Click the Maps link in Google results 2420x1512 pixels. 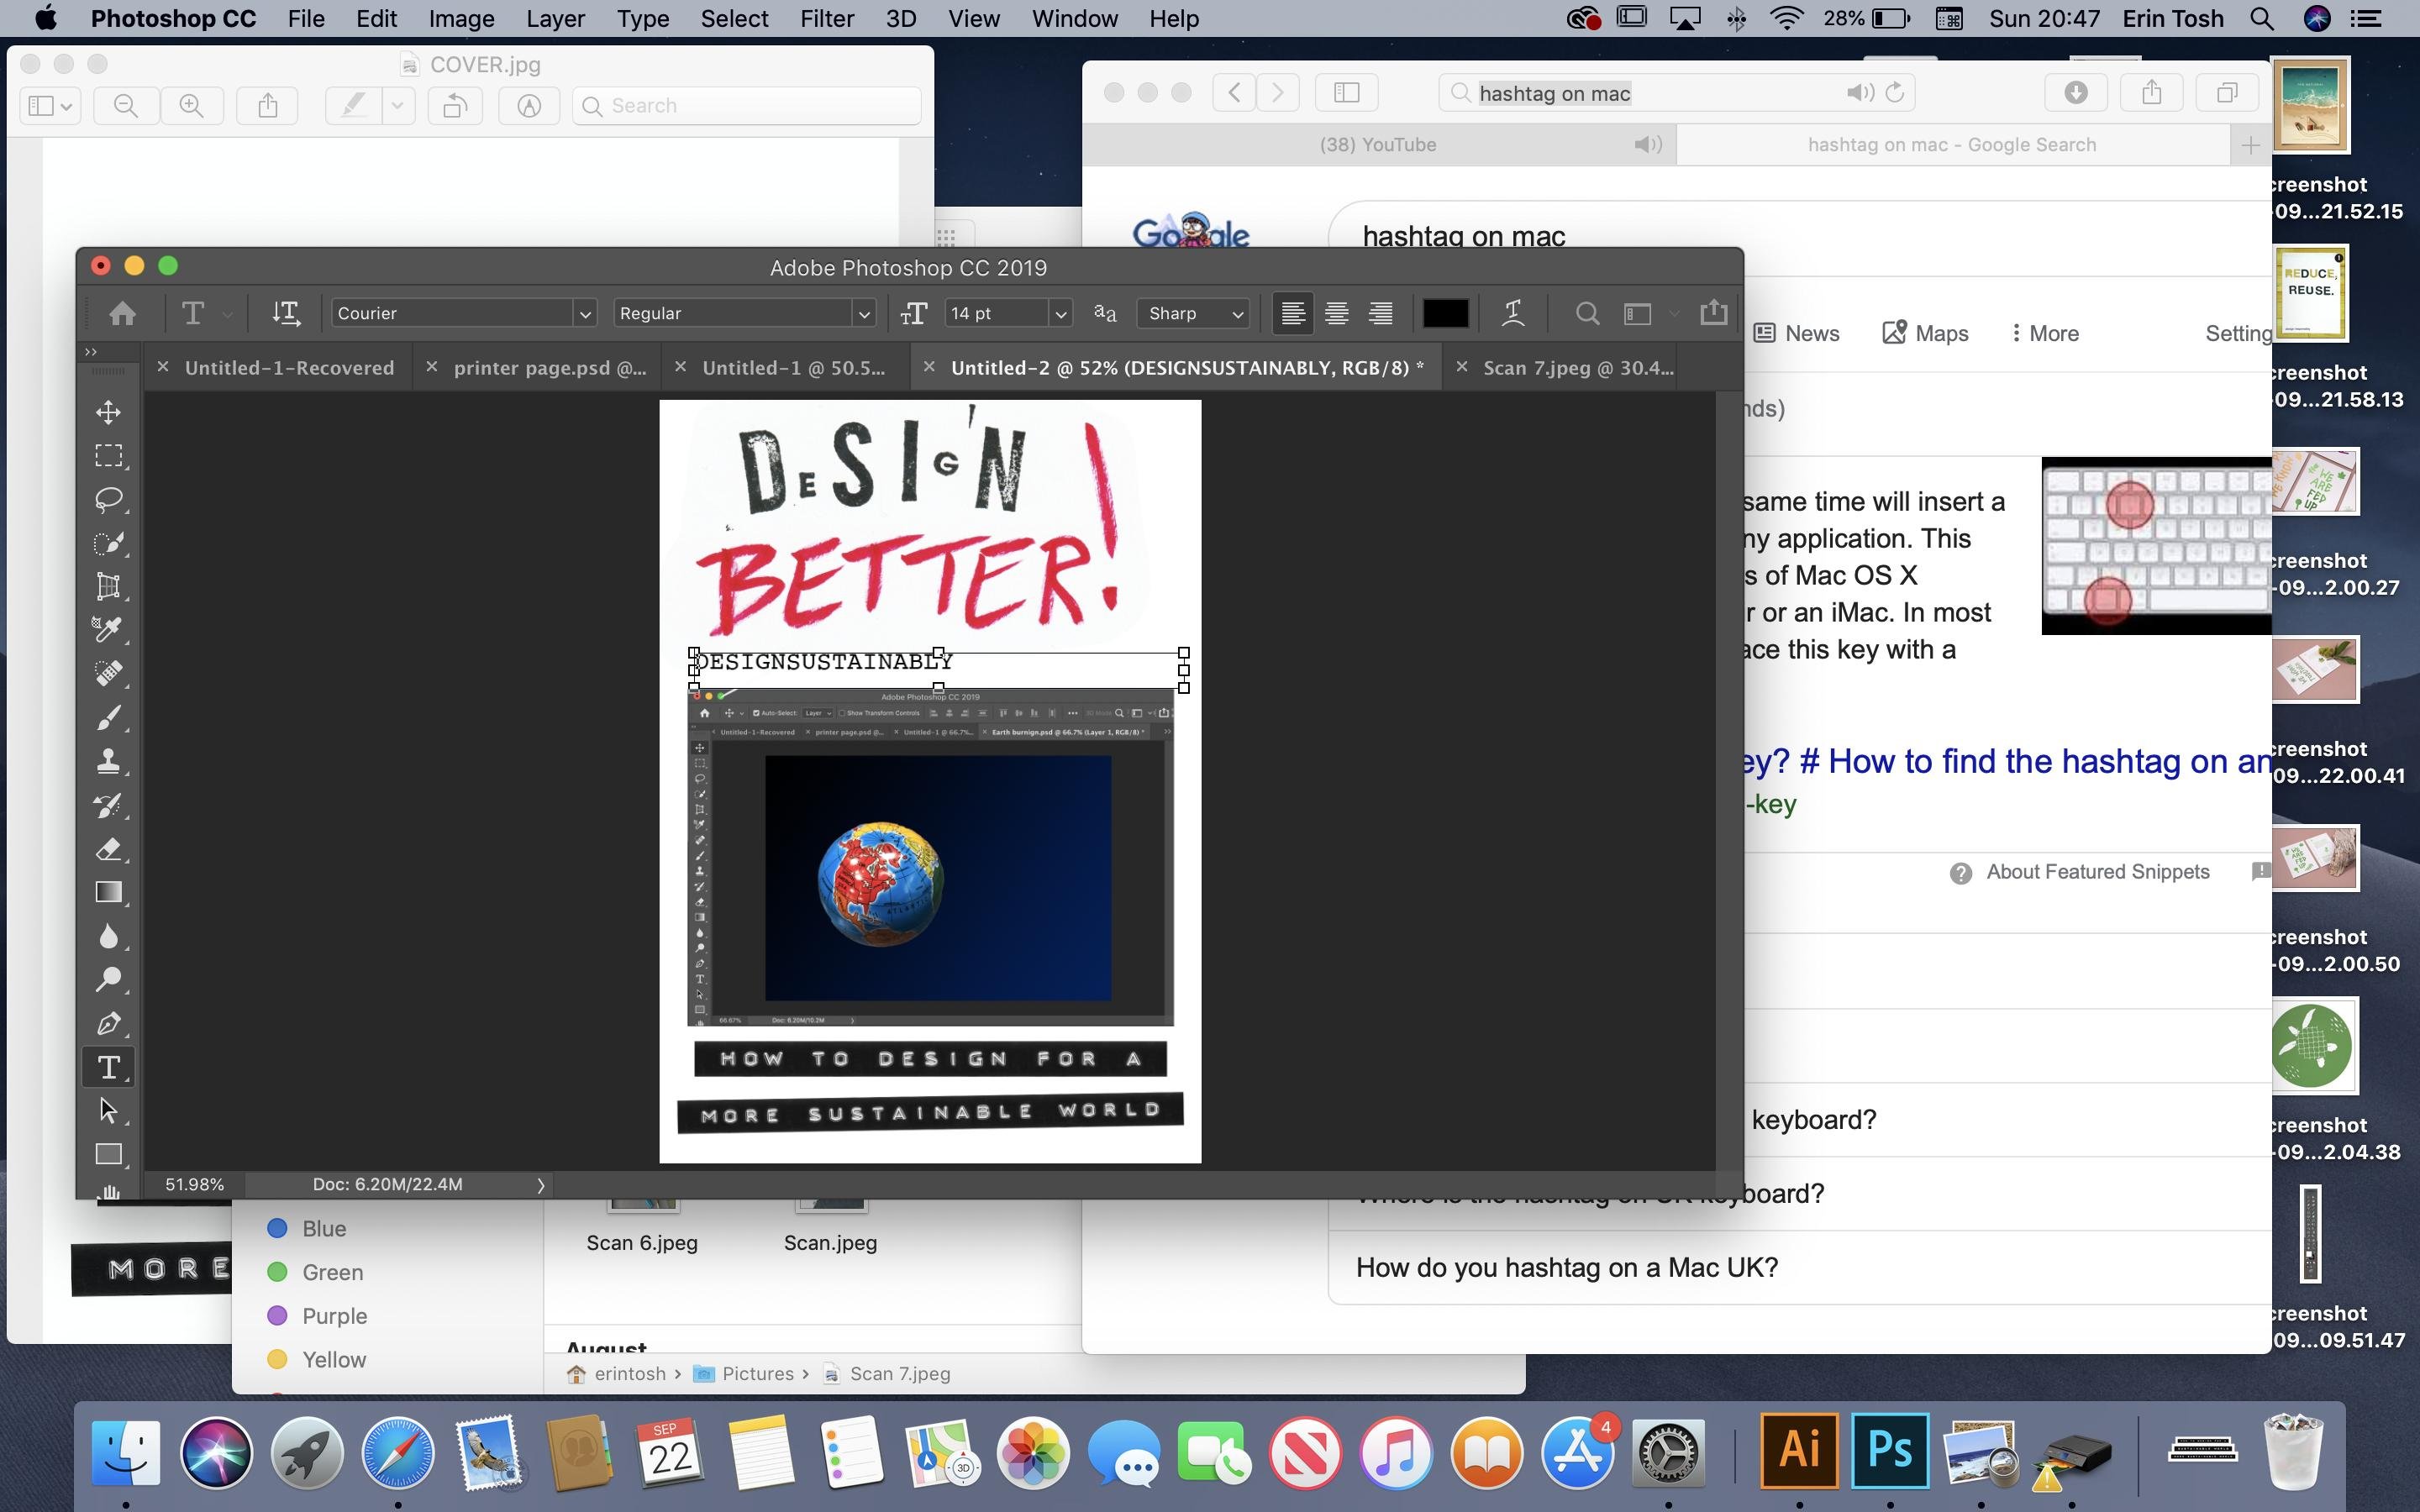tap(1925, 333)
